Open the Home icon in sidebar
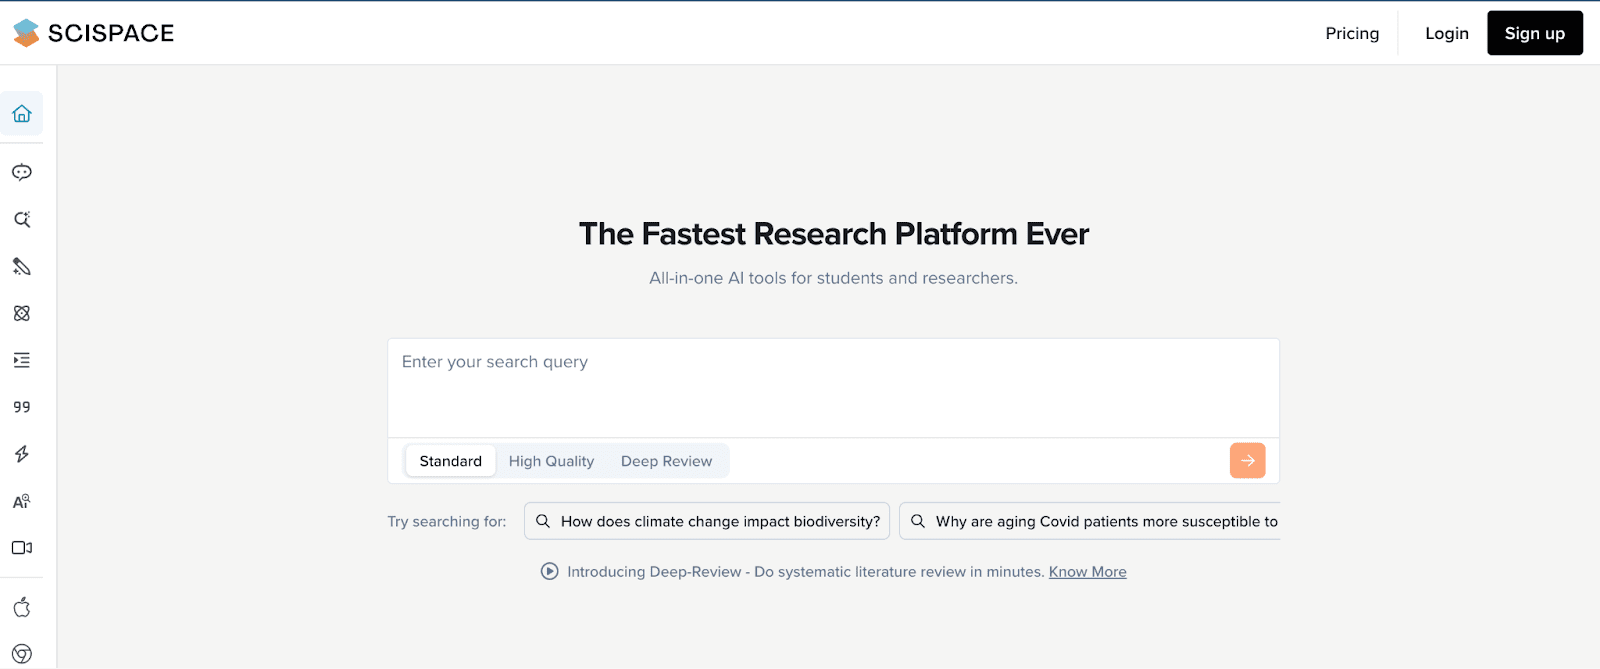 22,114
